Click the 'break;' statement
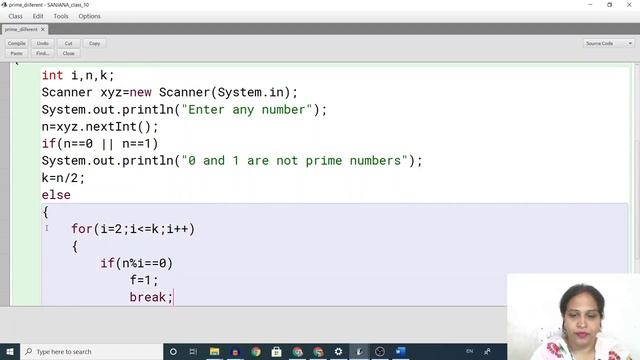Screen dimensions: 640x360 [151, 297]
